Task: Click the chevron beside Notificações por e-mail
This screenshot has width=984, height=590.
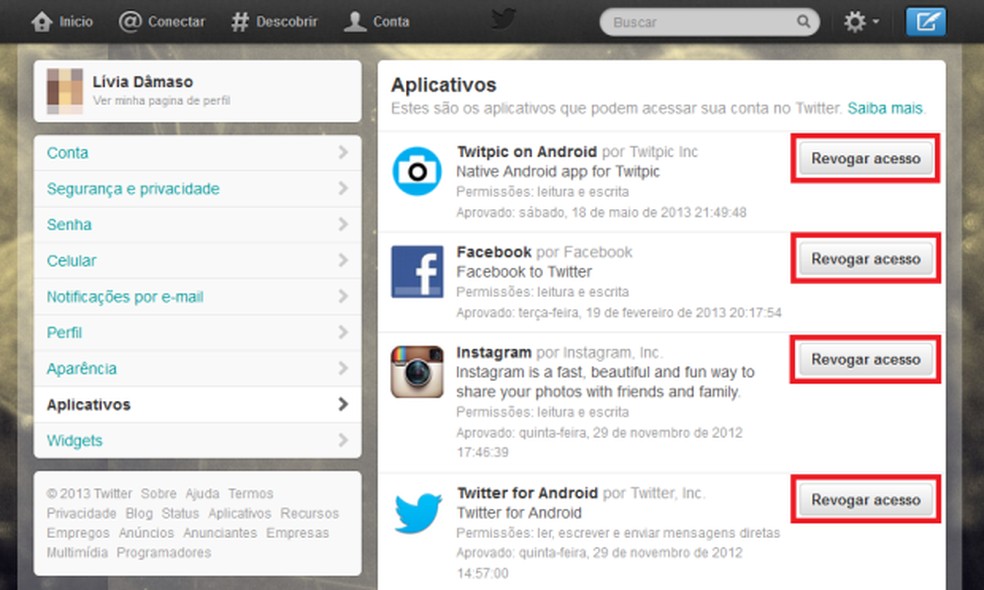Action: coord(343,296)
